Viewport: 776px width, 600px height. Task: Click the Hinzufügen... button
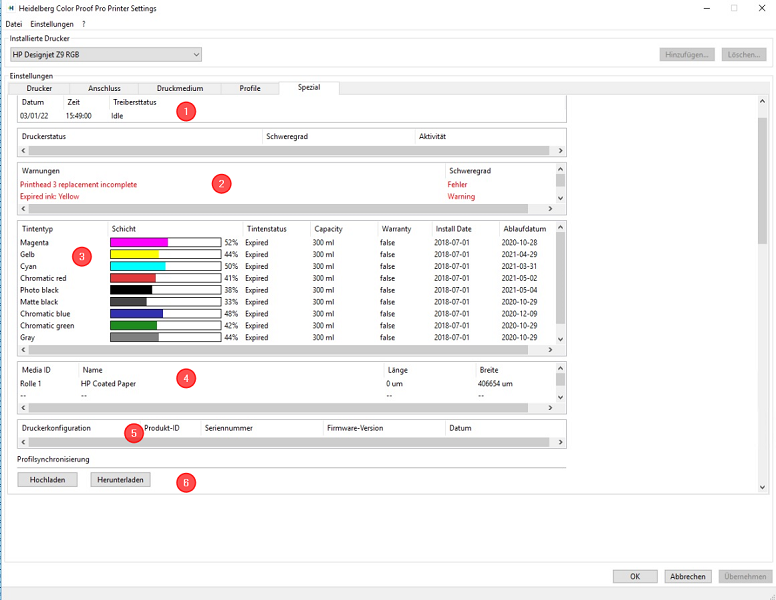coord(687,54)
